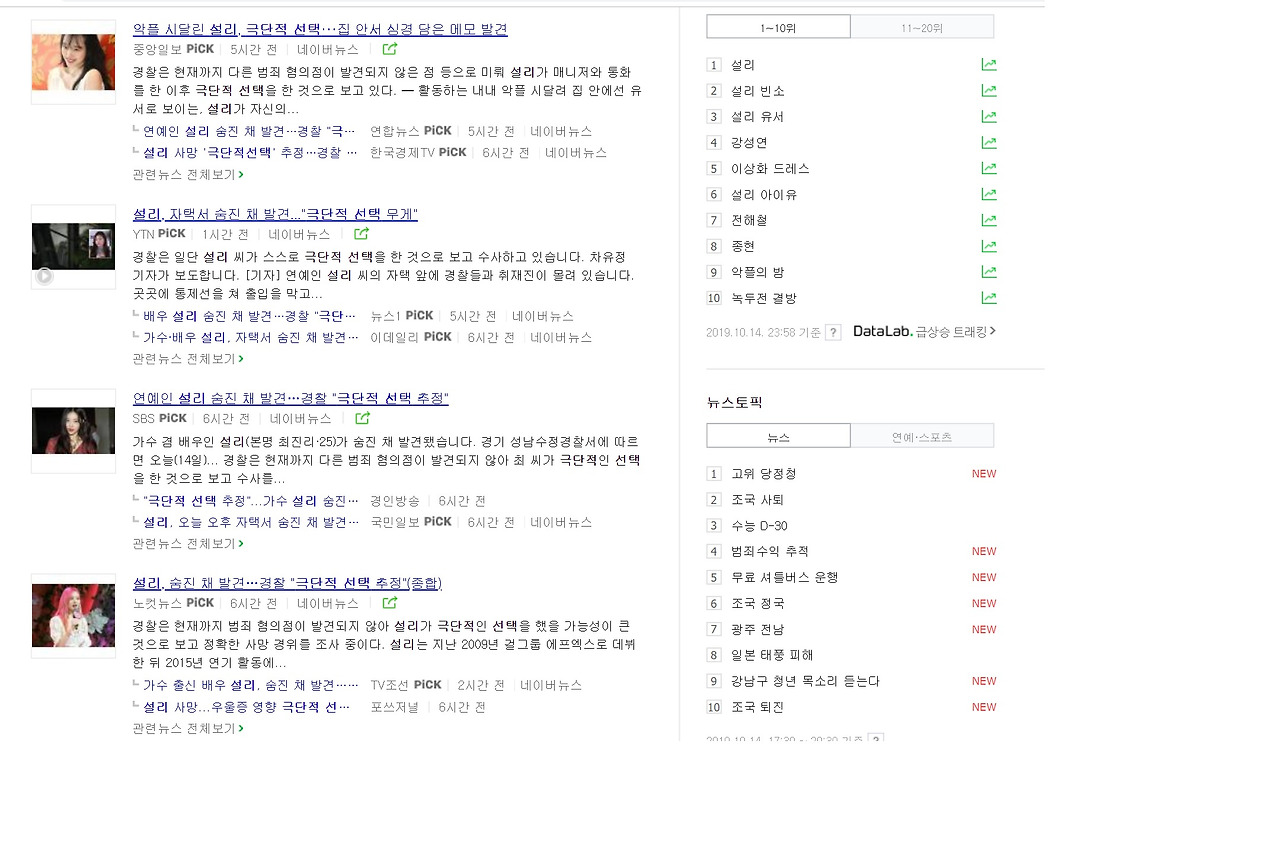Click the thumbnail image of the YTN article
The image size is (1280, 853).
pyautogui.click(x=73, y=247)
